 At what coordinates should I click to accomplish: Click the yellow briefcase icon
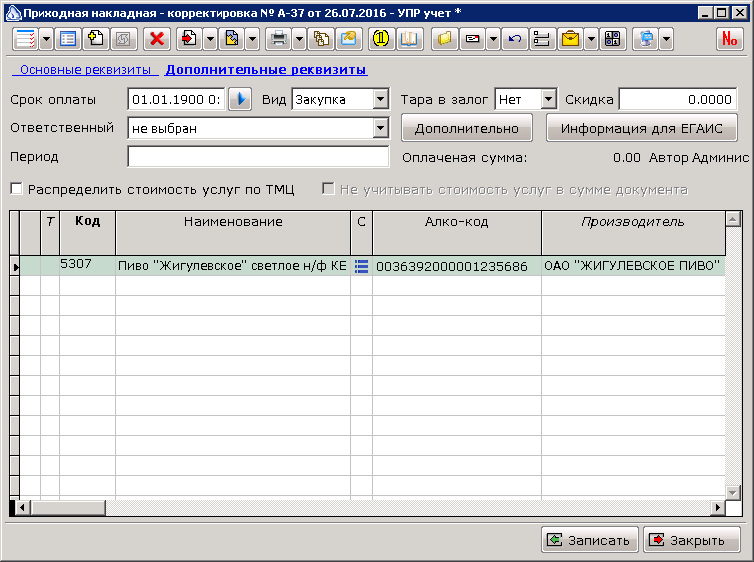570,39
